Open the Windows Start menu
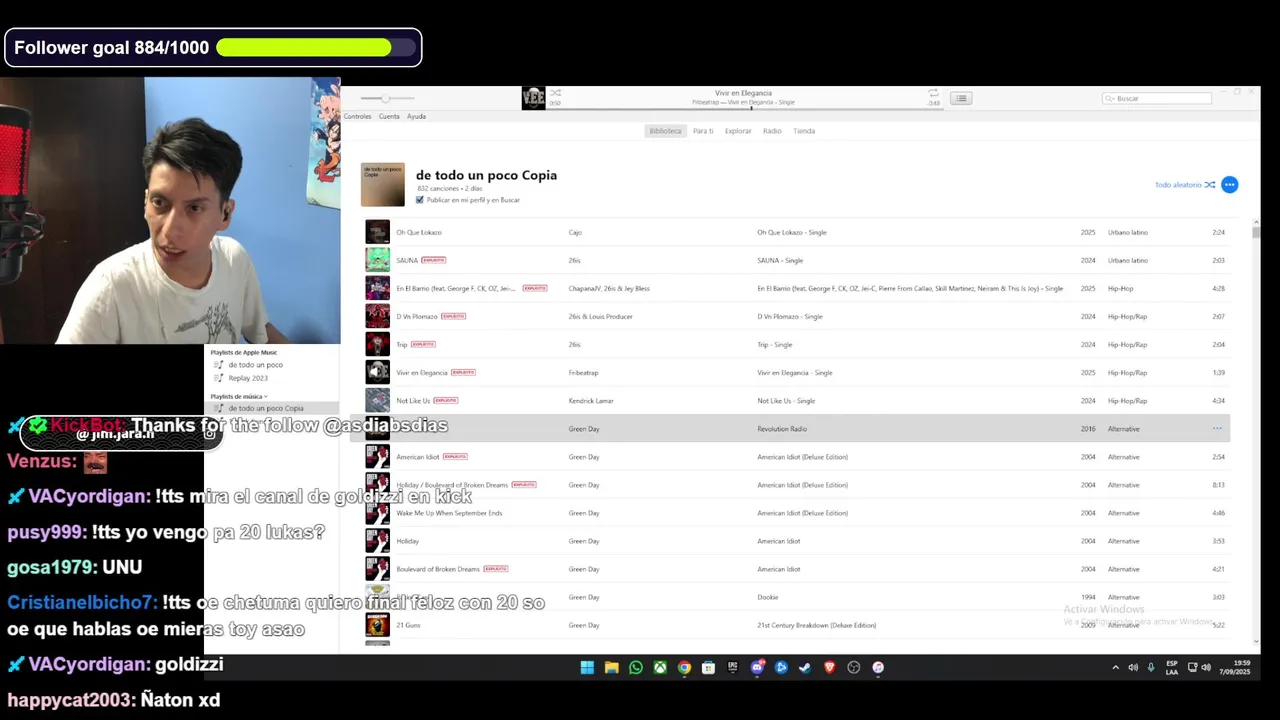This screenshot has width=1280, height=720. 587,668
